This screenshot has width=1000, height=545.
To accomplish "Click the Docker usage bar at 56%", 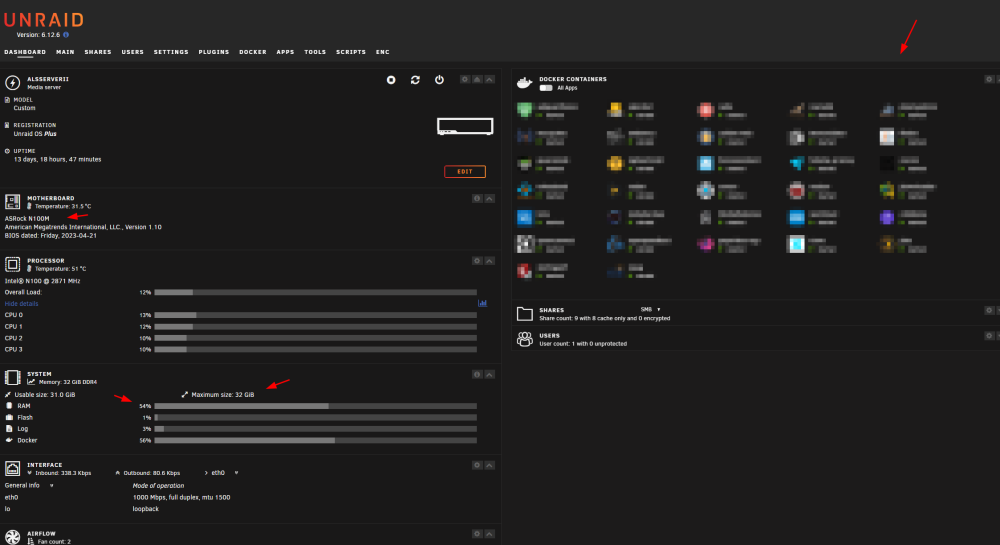I will (x=316, y=440).
